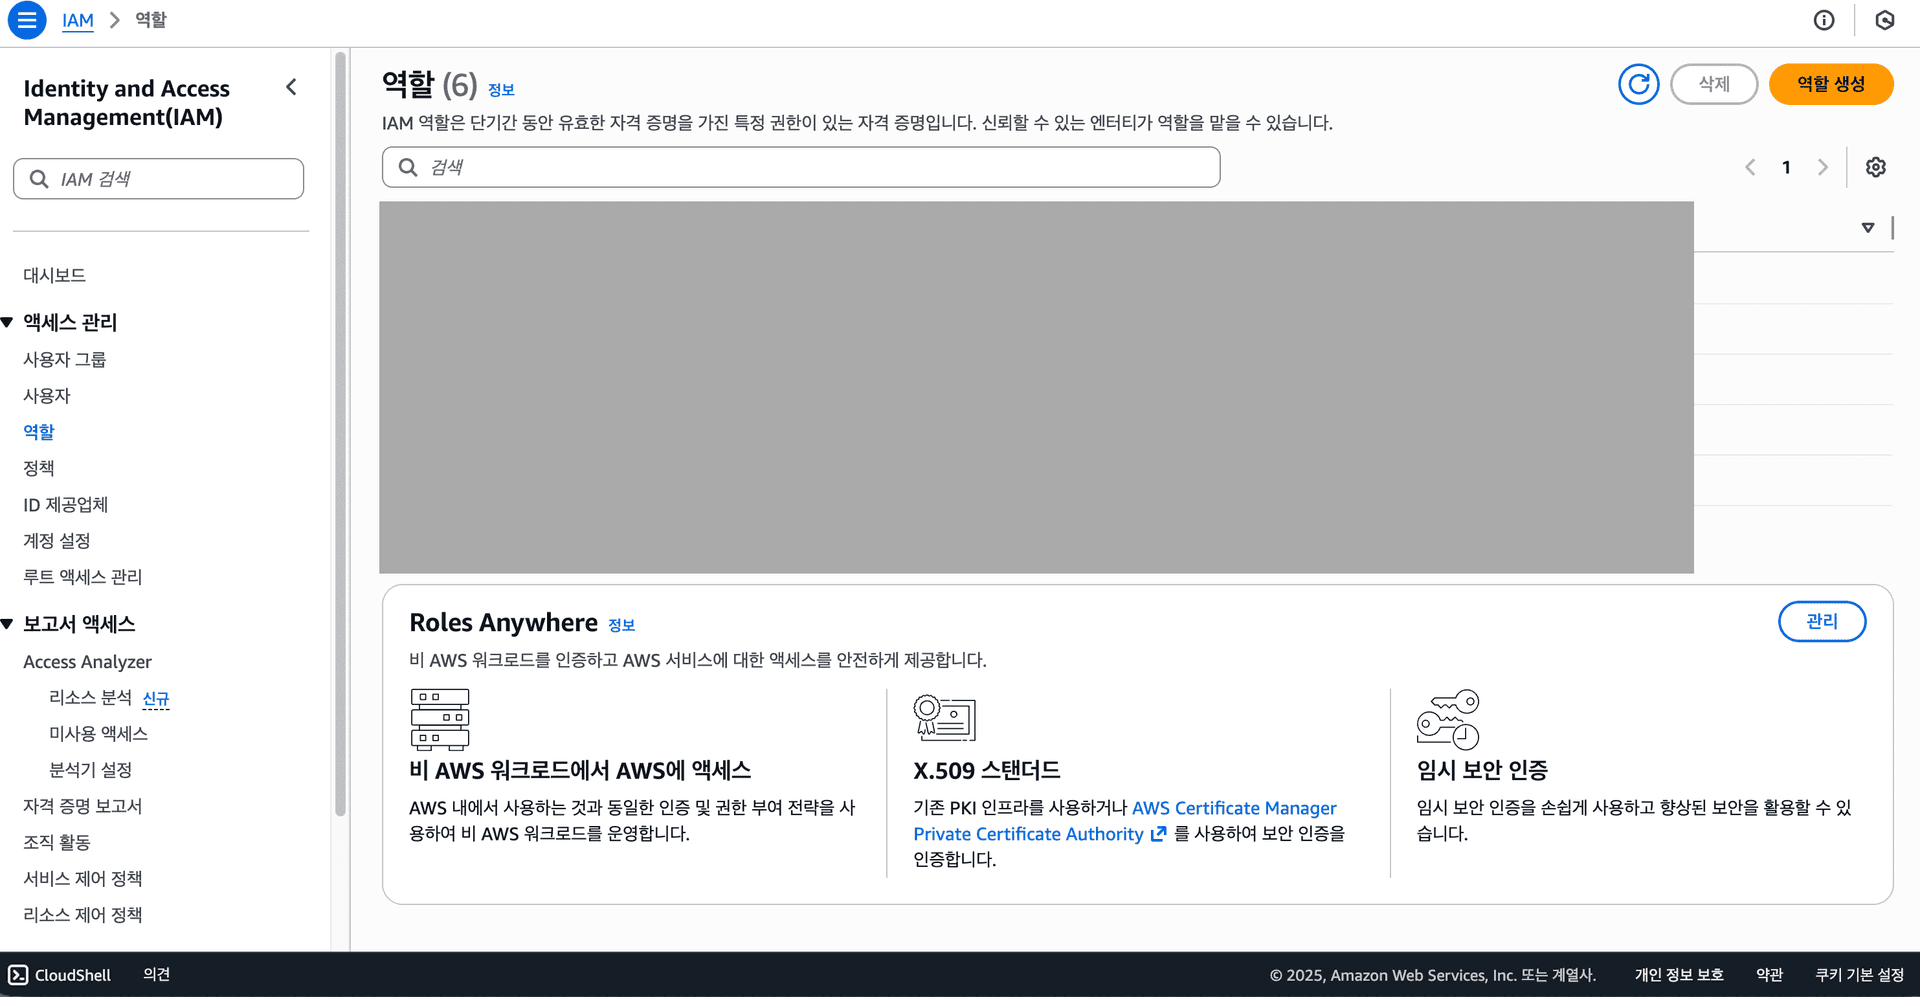Screen dimensions: 1920x997
Task: Click the magnifier icon in the IAM search box
Action: 40,178
